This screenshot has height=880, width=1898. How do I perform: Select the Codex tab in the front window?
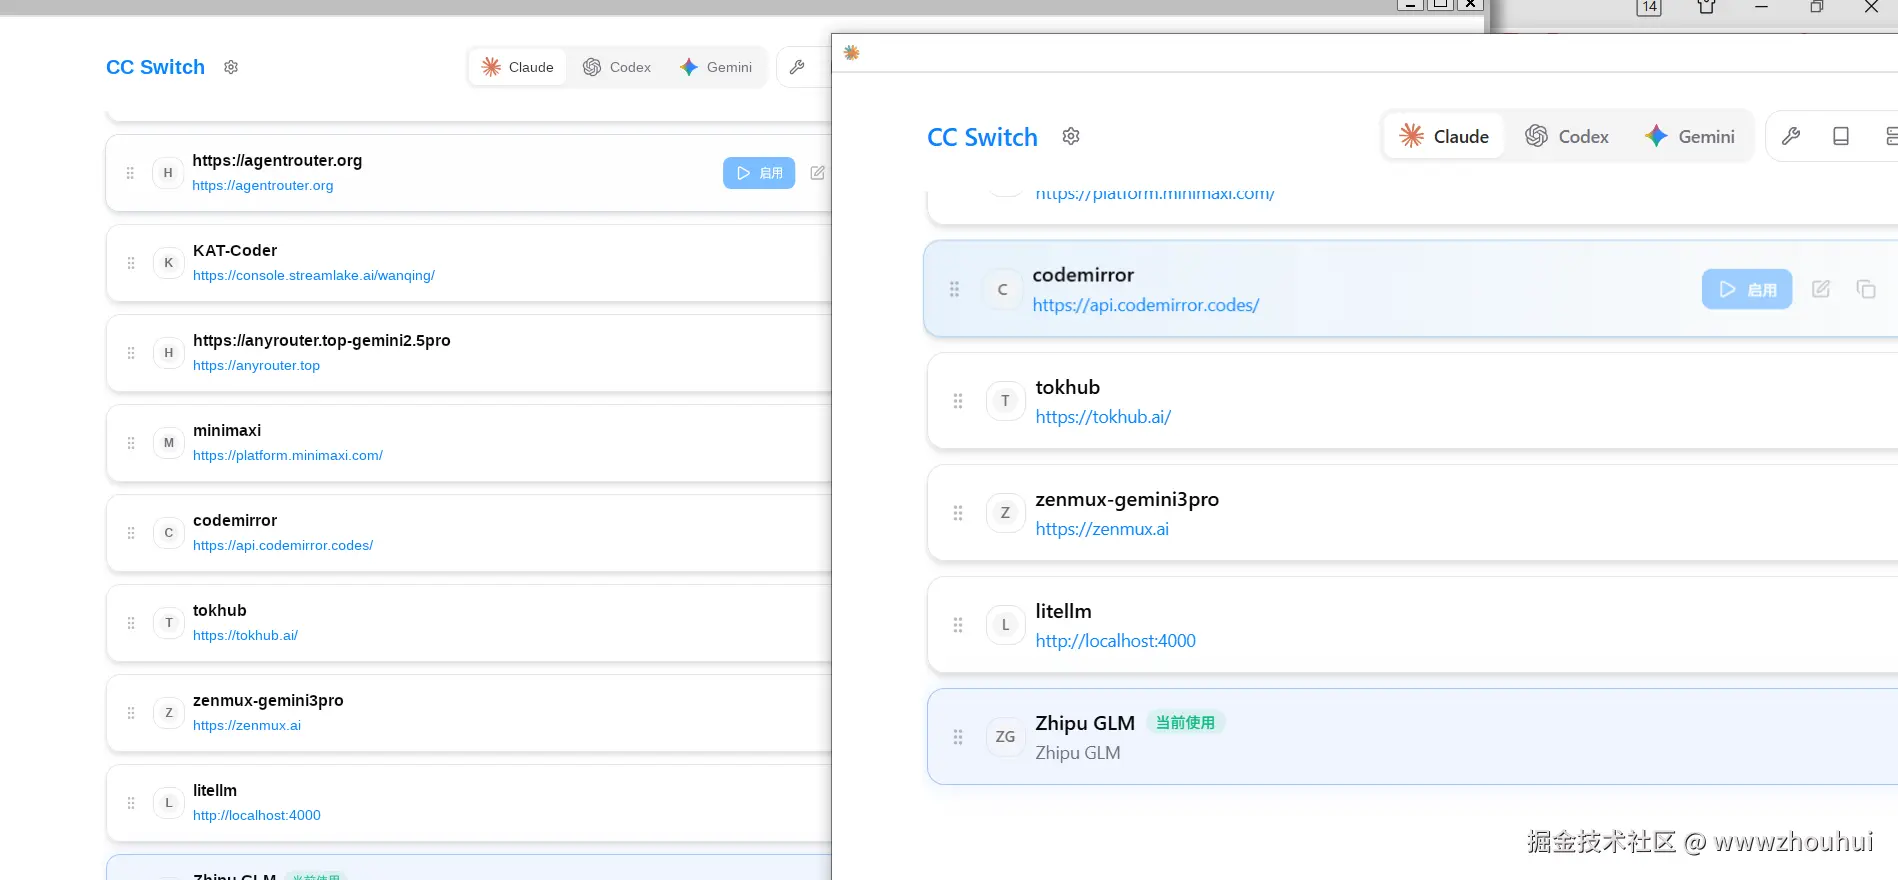1567,136
